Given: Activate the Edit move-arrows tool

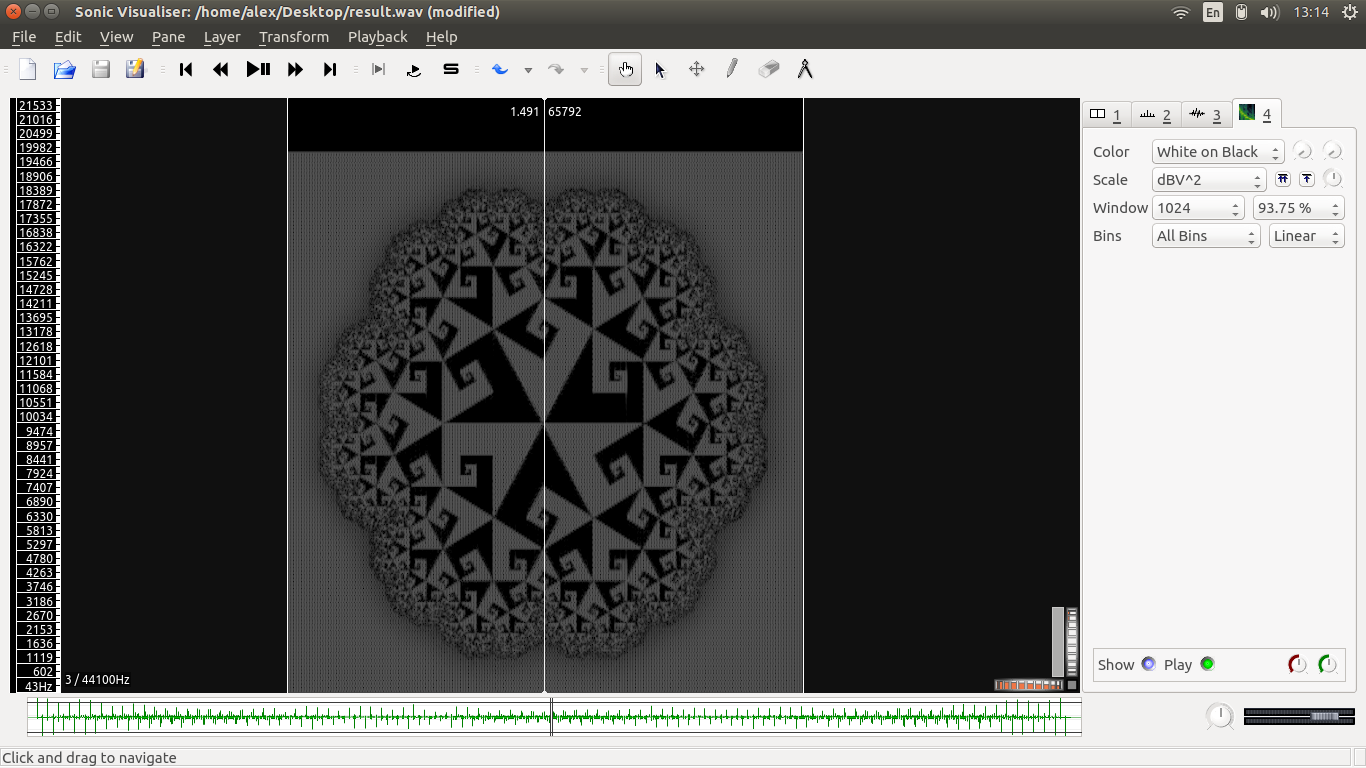Looking at the screenshot, I should click(696, 69).
